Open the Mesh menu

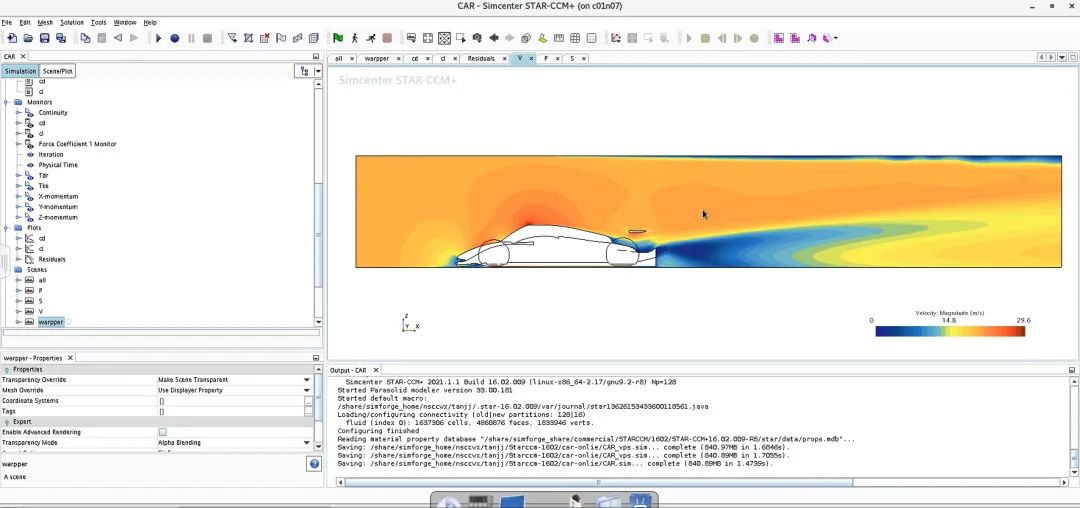point(45,23)
